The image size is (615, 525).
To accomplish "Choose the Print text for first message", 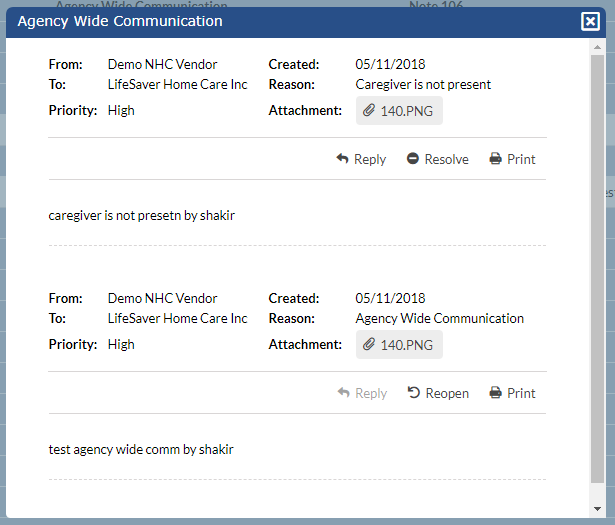I will 521,159.
